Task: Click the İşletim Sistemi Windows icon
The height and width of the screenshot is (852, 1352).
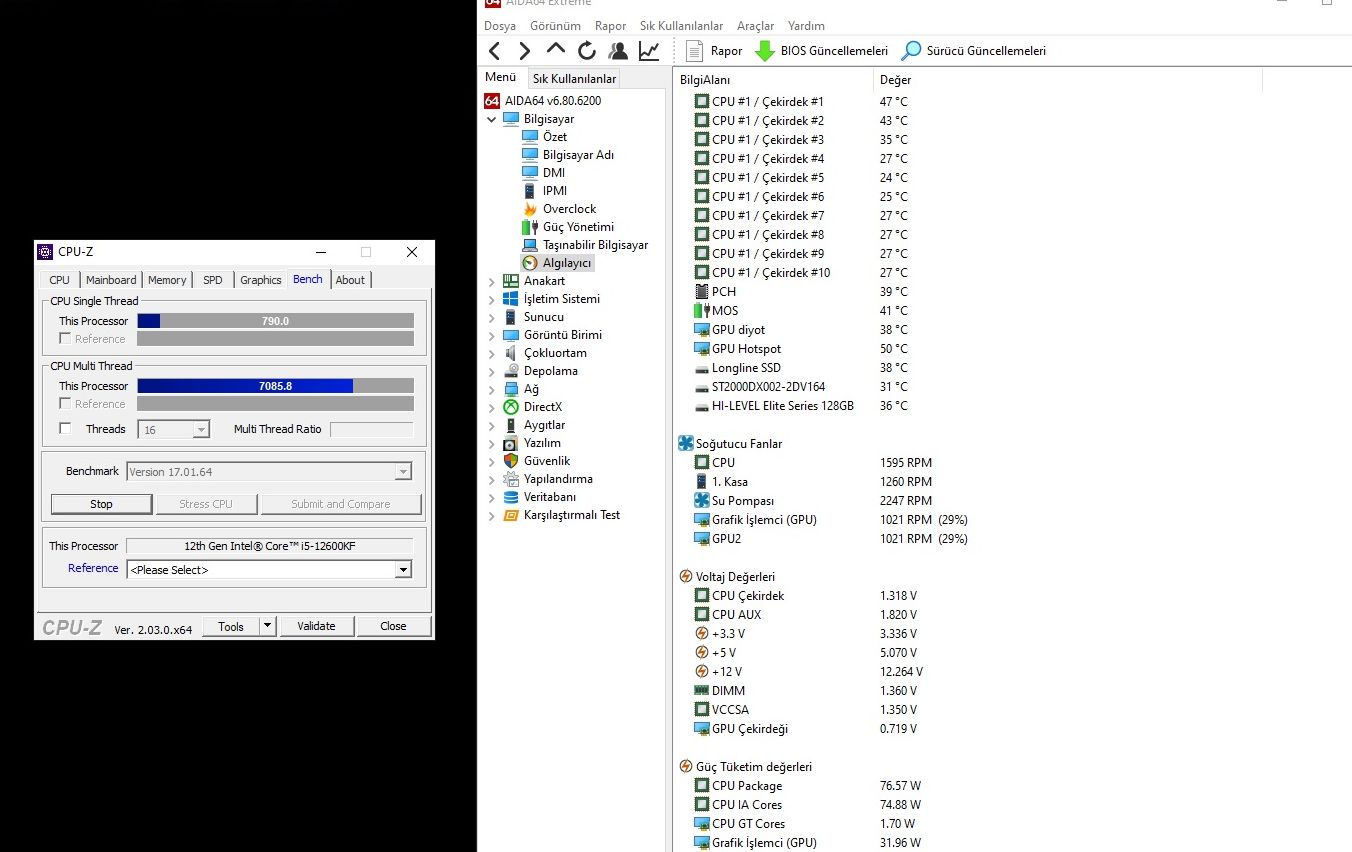Action: pyautogui.click(x=511, y=299)
